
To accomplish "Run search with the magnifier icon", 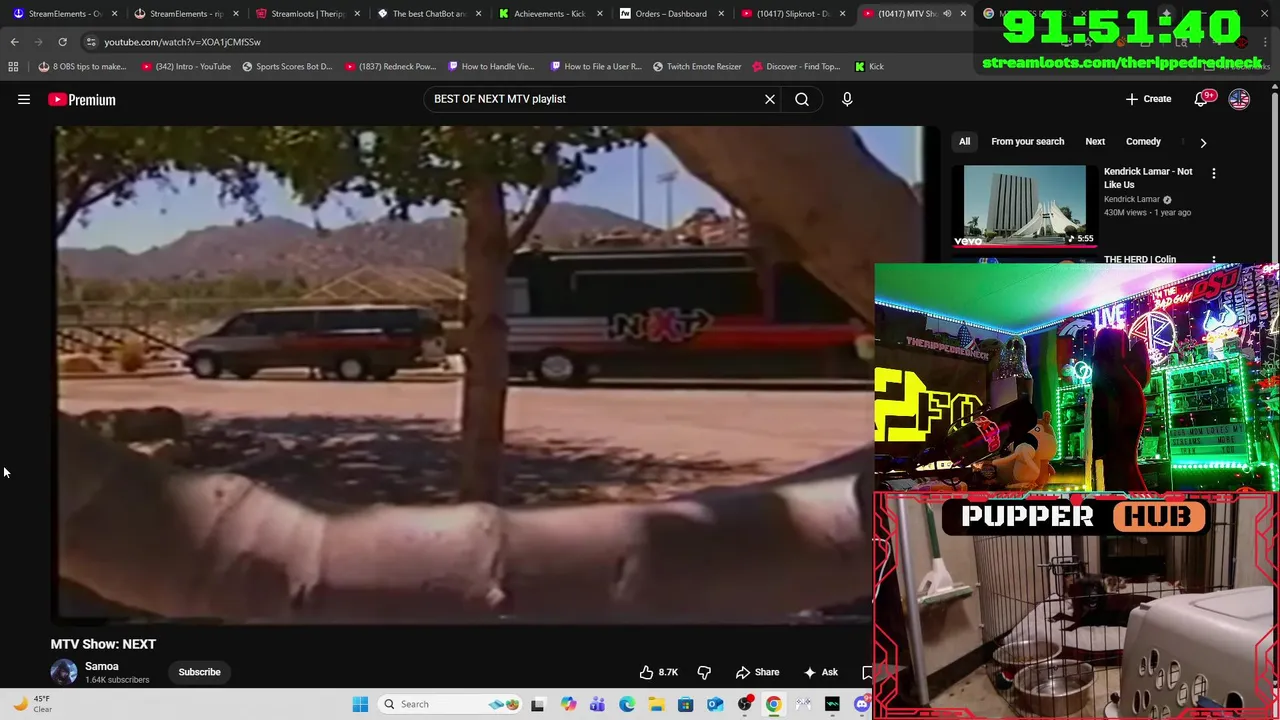I will (x=802, y=99).
